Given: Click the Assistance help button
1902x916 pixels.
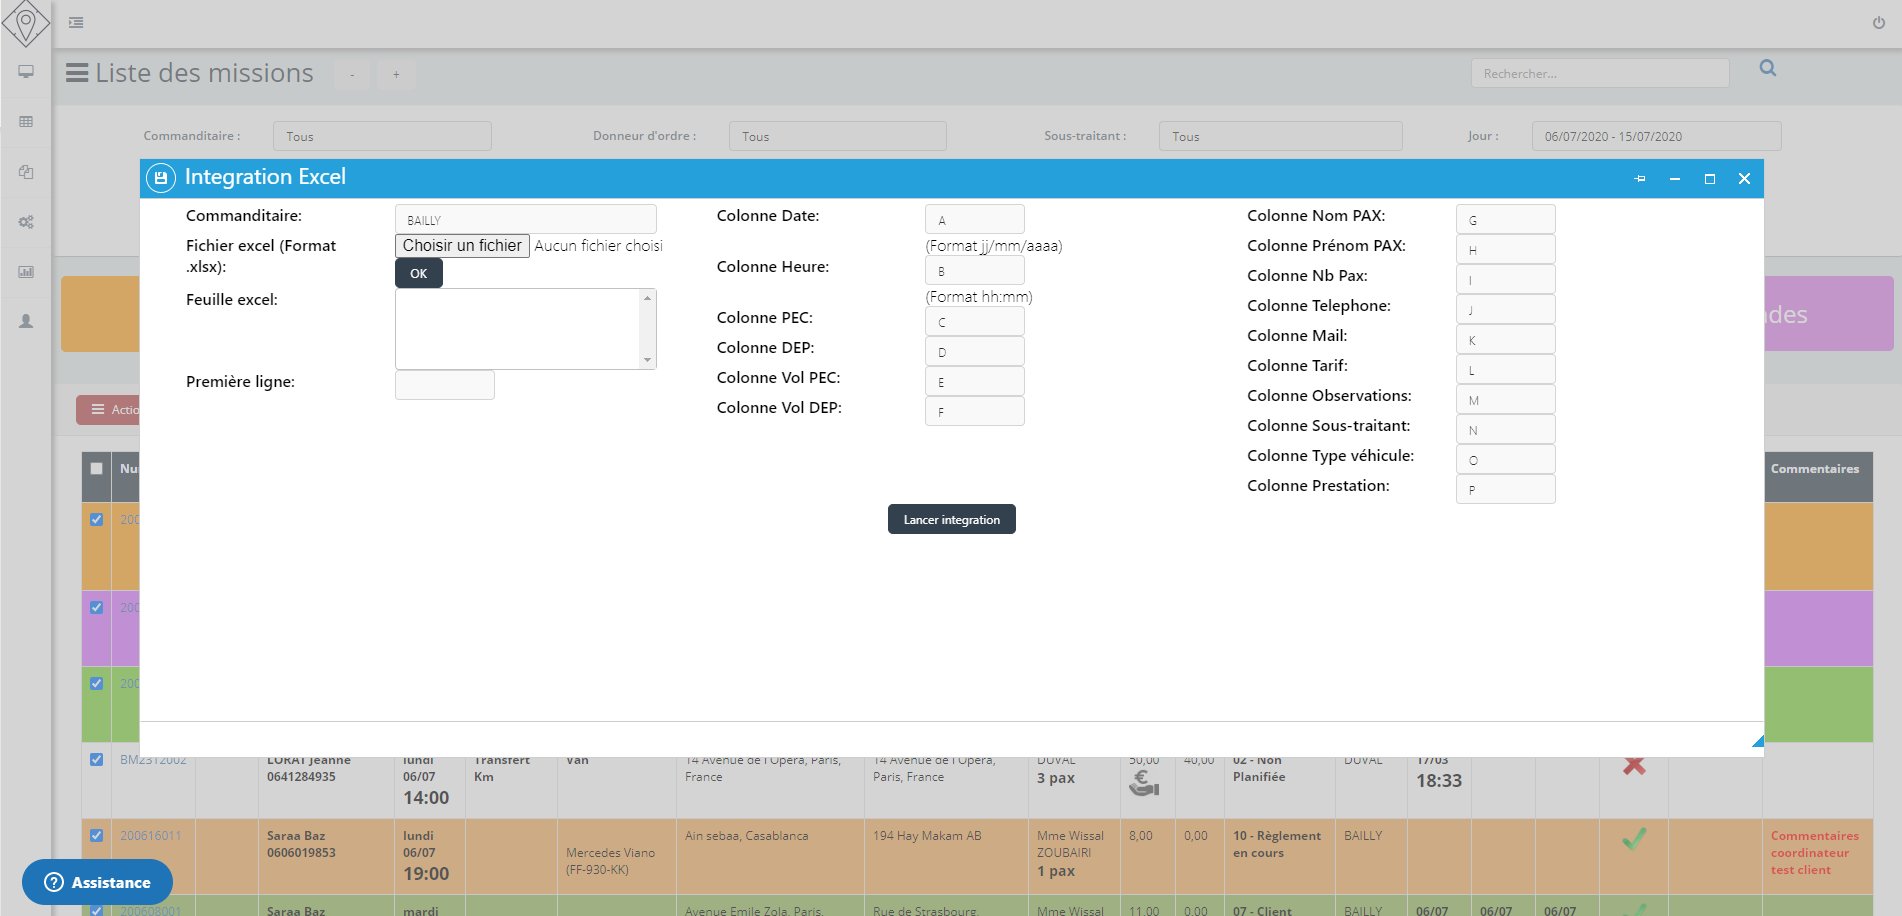Looking at the screenshot, I should point(98,882).
